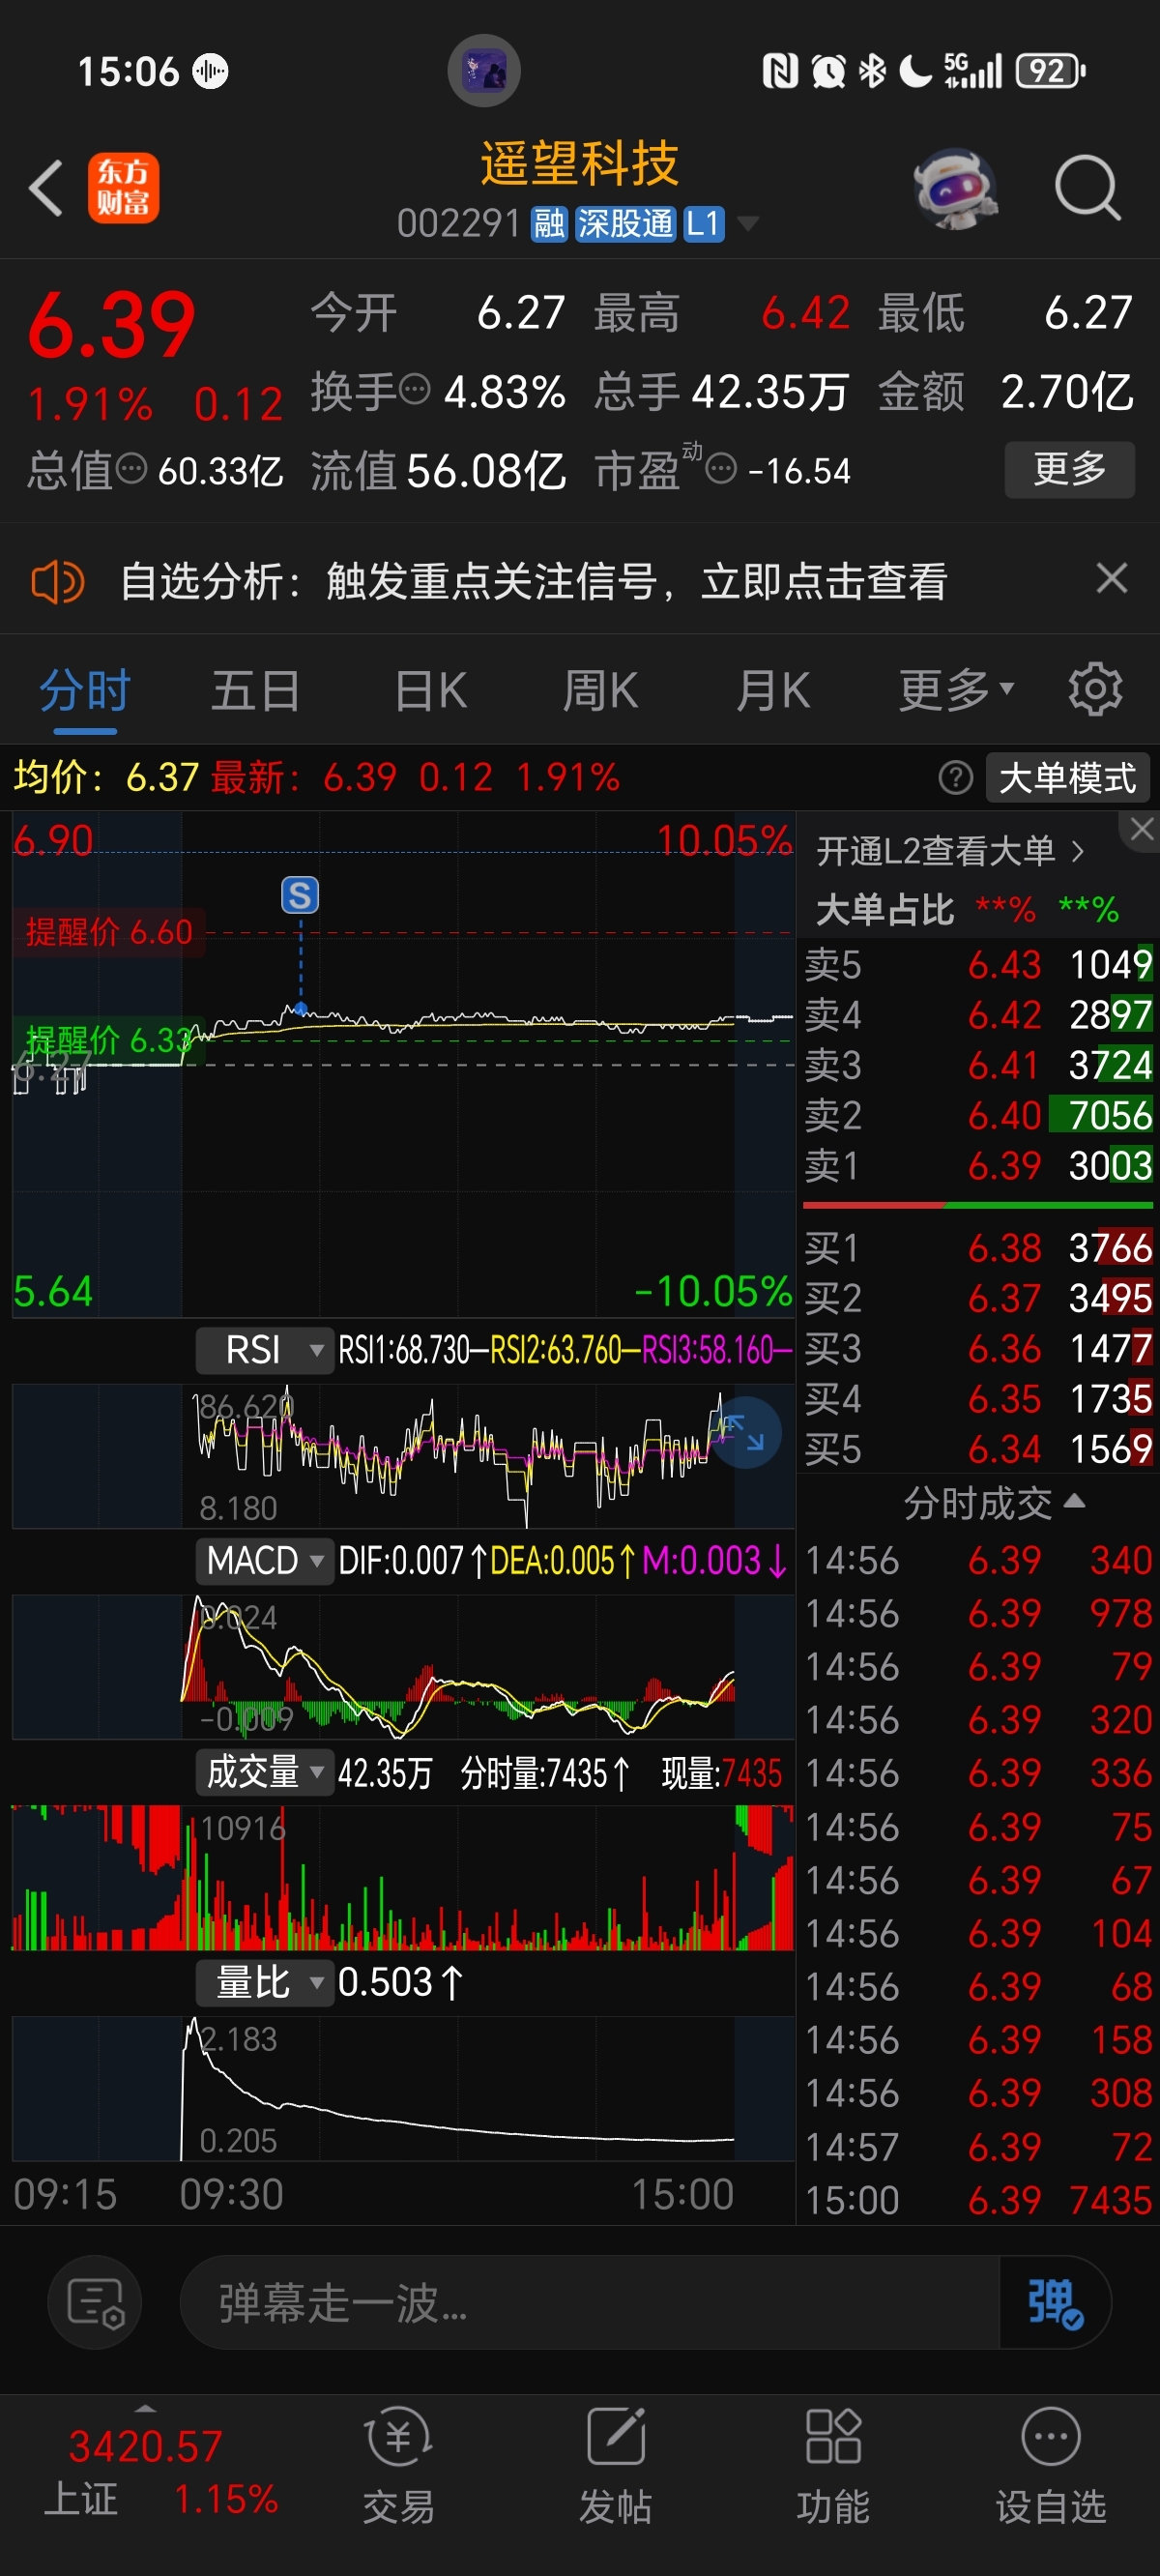Open the 量比 indicator dropdown

tap(264, 1983)
